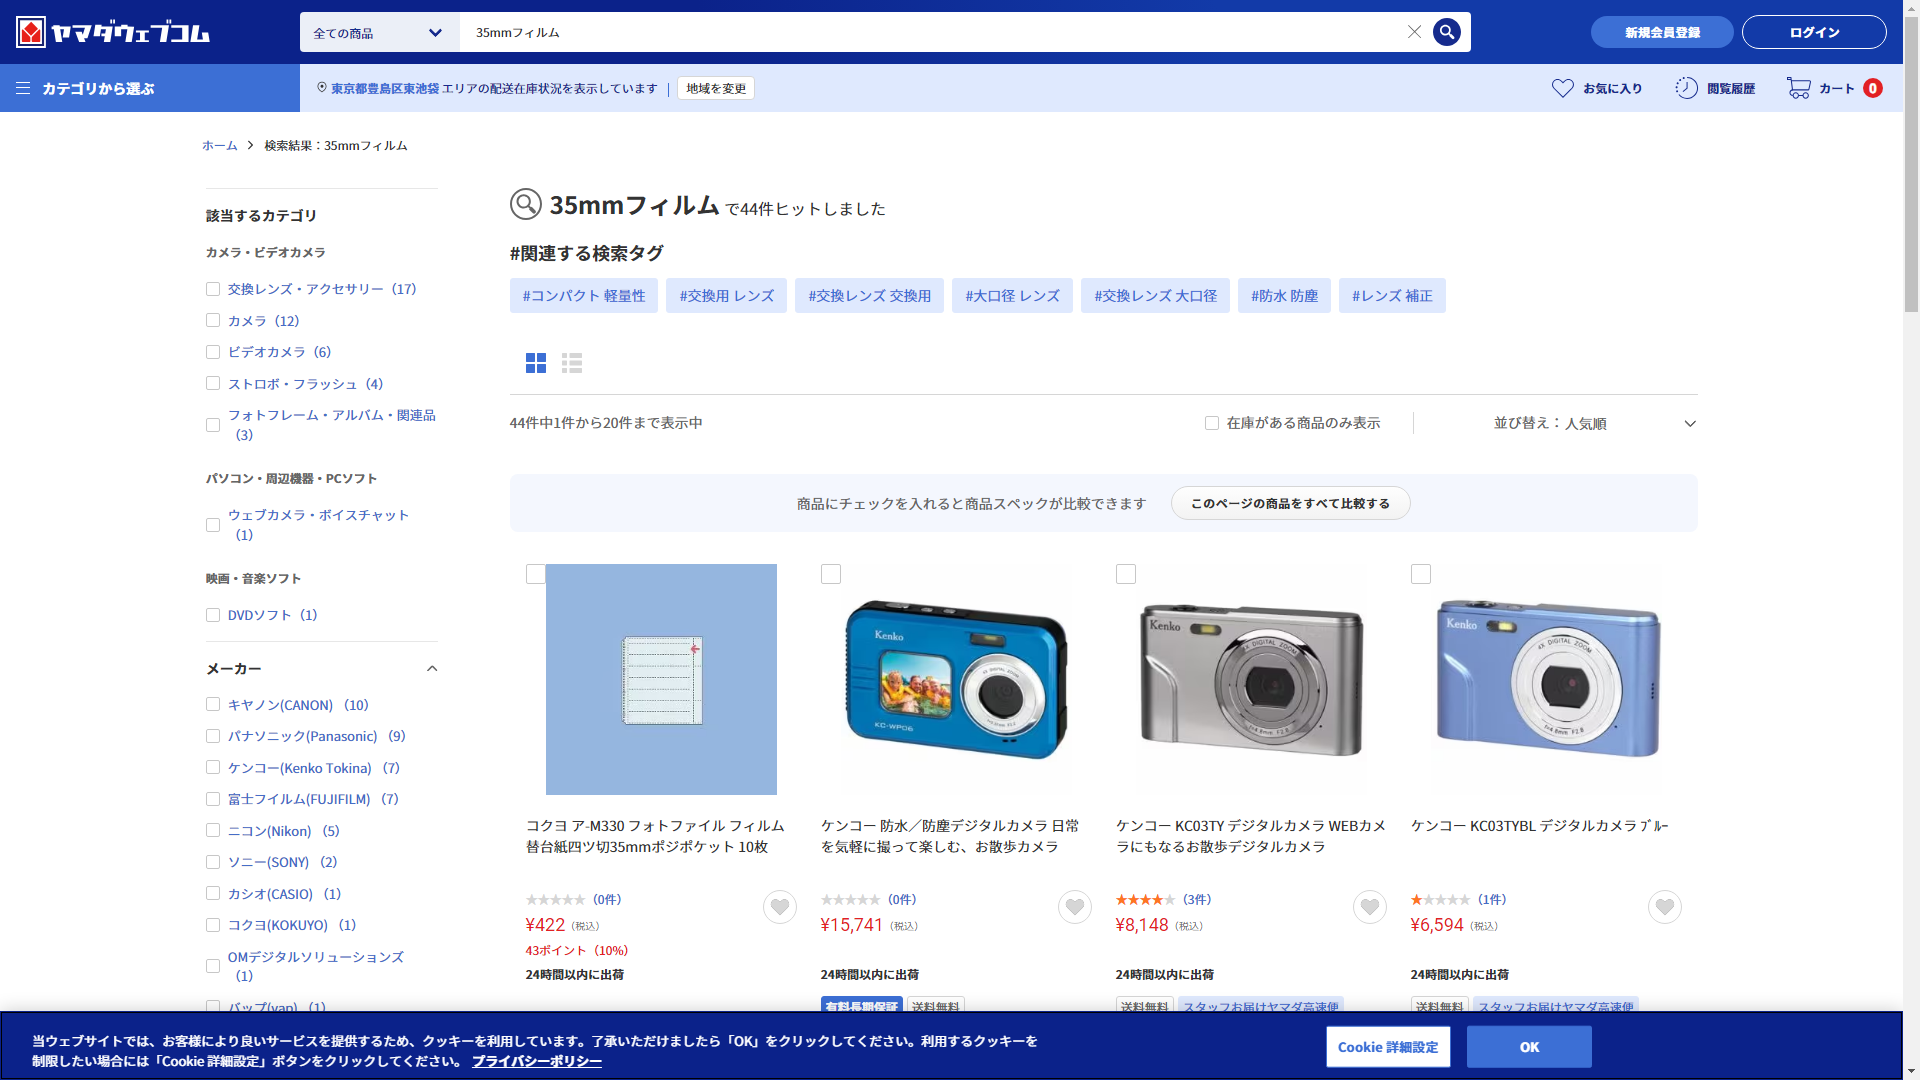Click the search magnifier button
Viewport: 1920px width, 1080px height.
pyautogui.click(x=1446, y=32)
